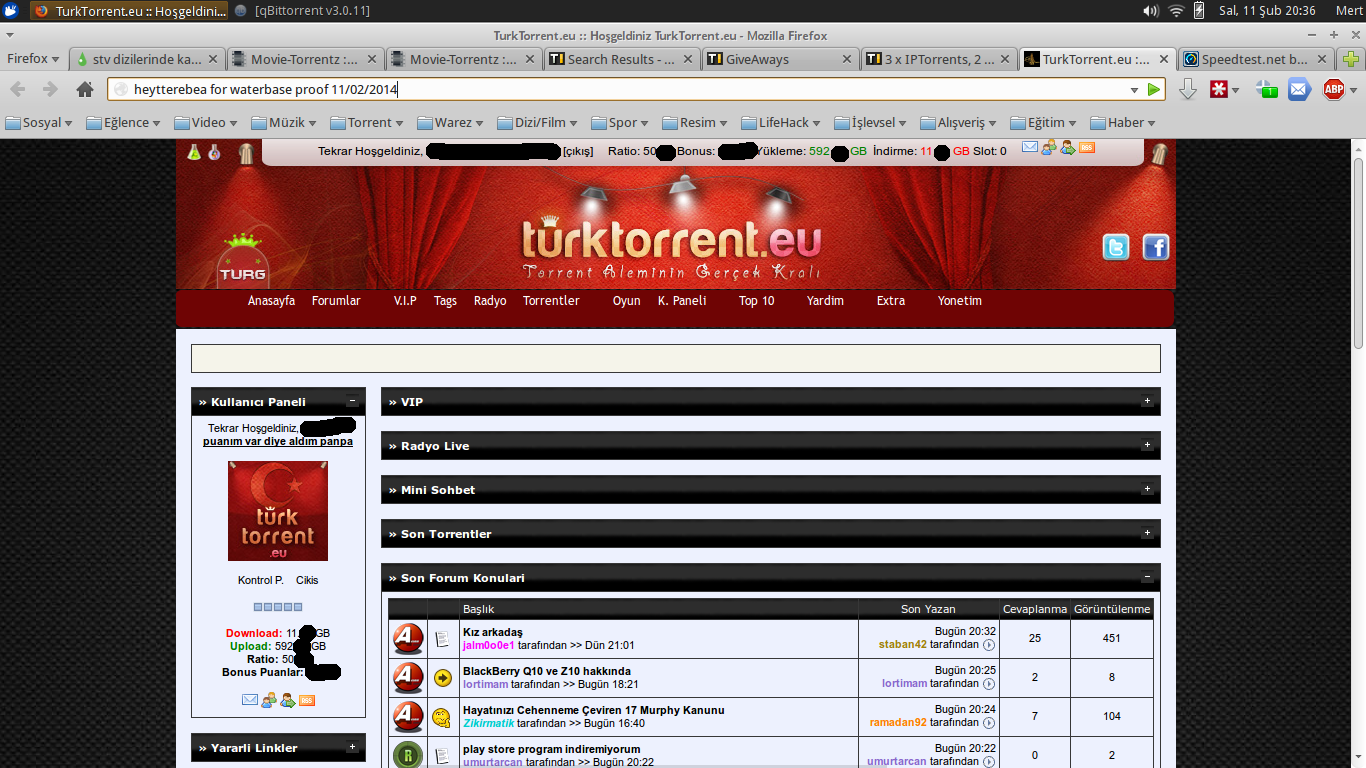
Task: Expand the Son Torrentler panel
Action: [x=1147, y=533]
